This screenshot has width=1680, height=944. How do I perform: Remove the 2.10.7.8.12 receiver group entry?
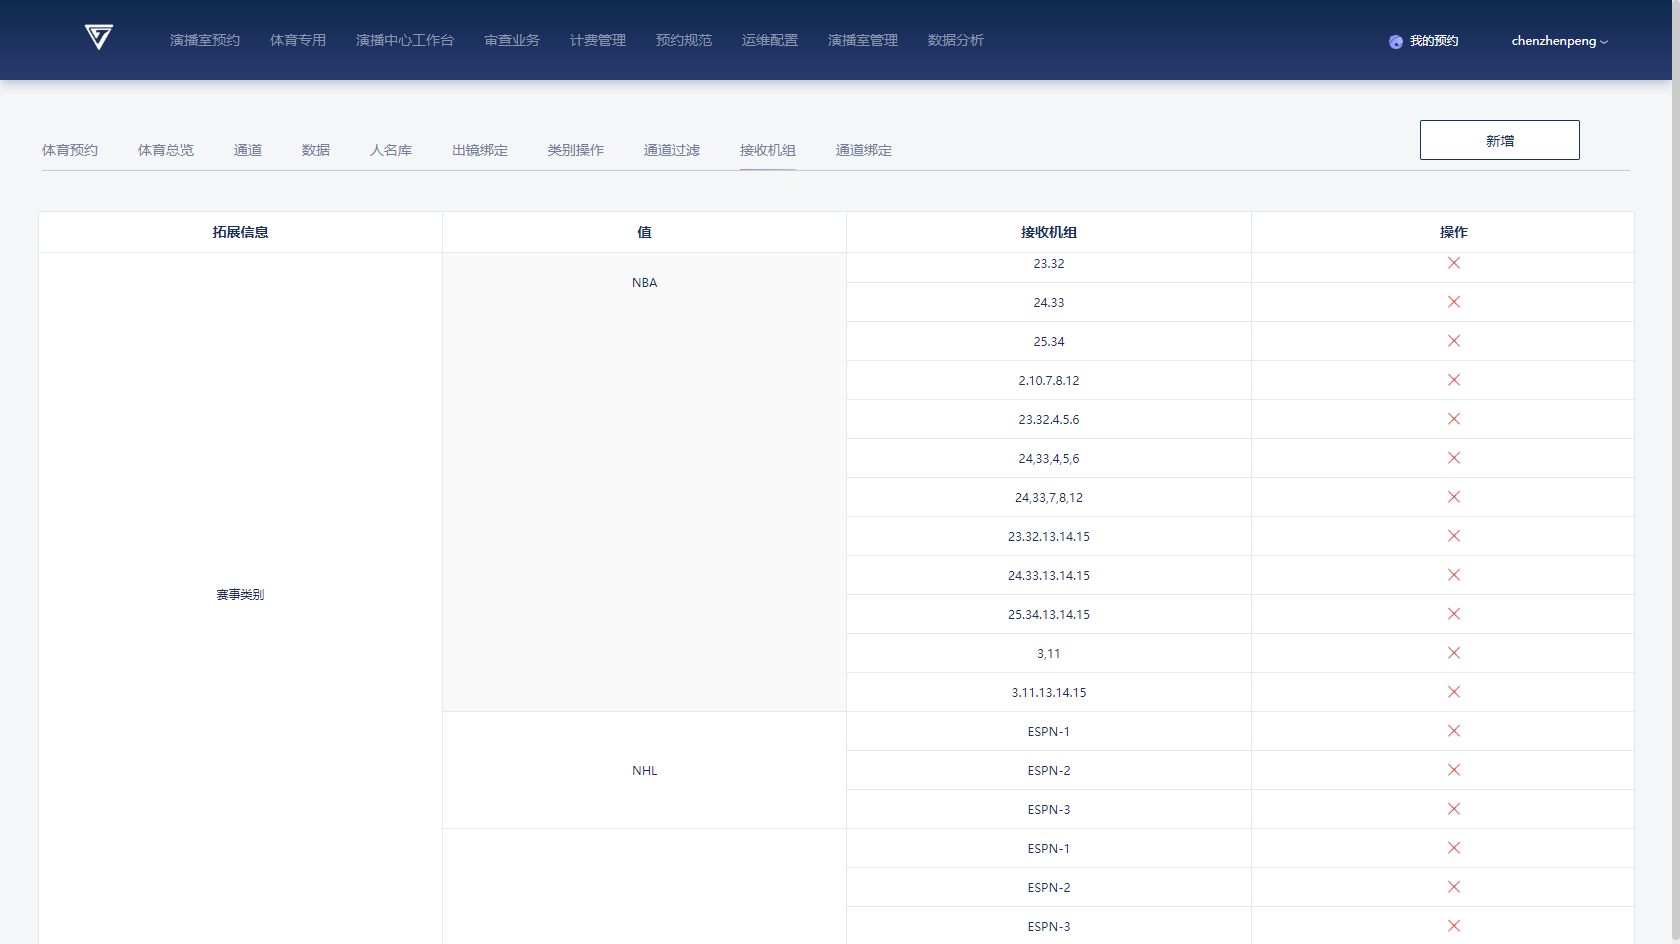click(x=1453, y=380)
